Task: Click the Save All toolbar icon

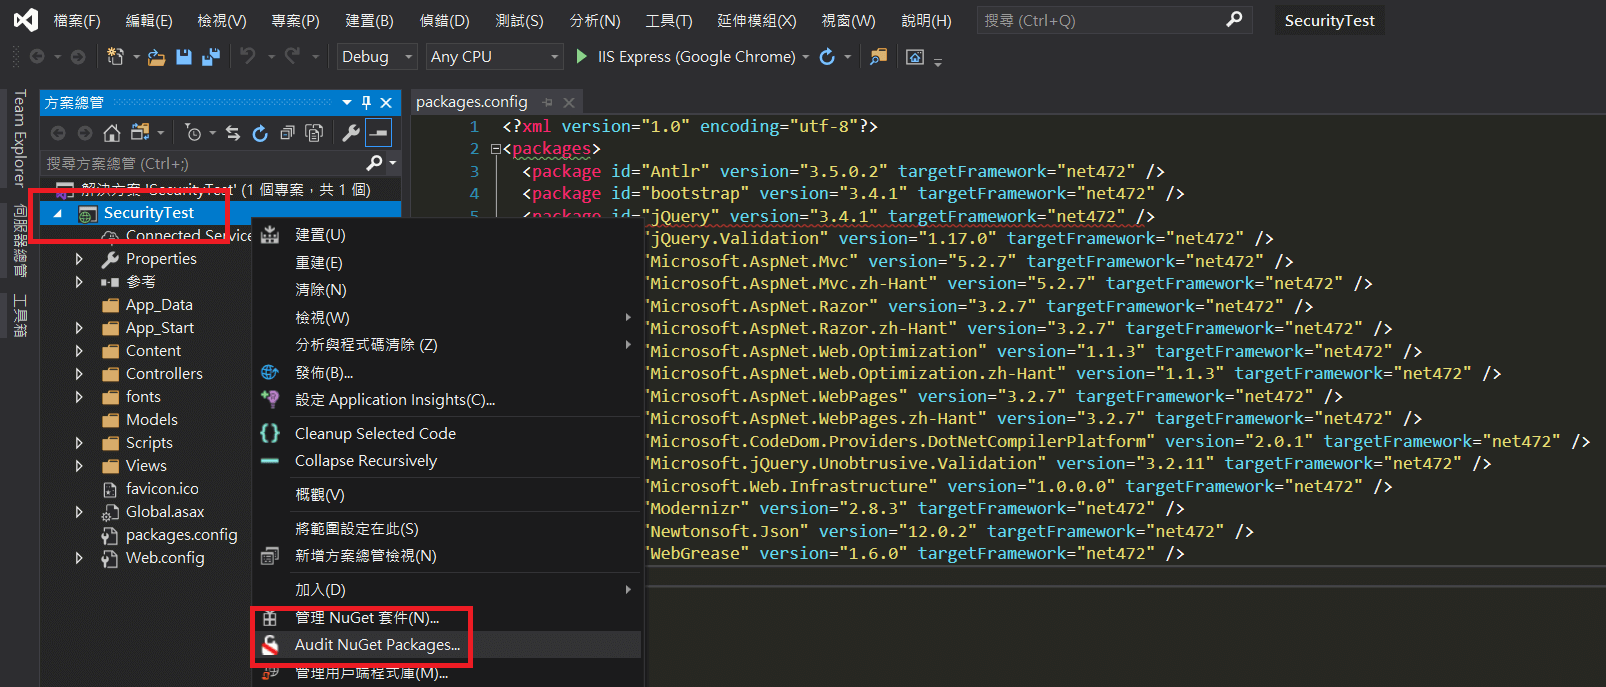Action: (211, 57)
